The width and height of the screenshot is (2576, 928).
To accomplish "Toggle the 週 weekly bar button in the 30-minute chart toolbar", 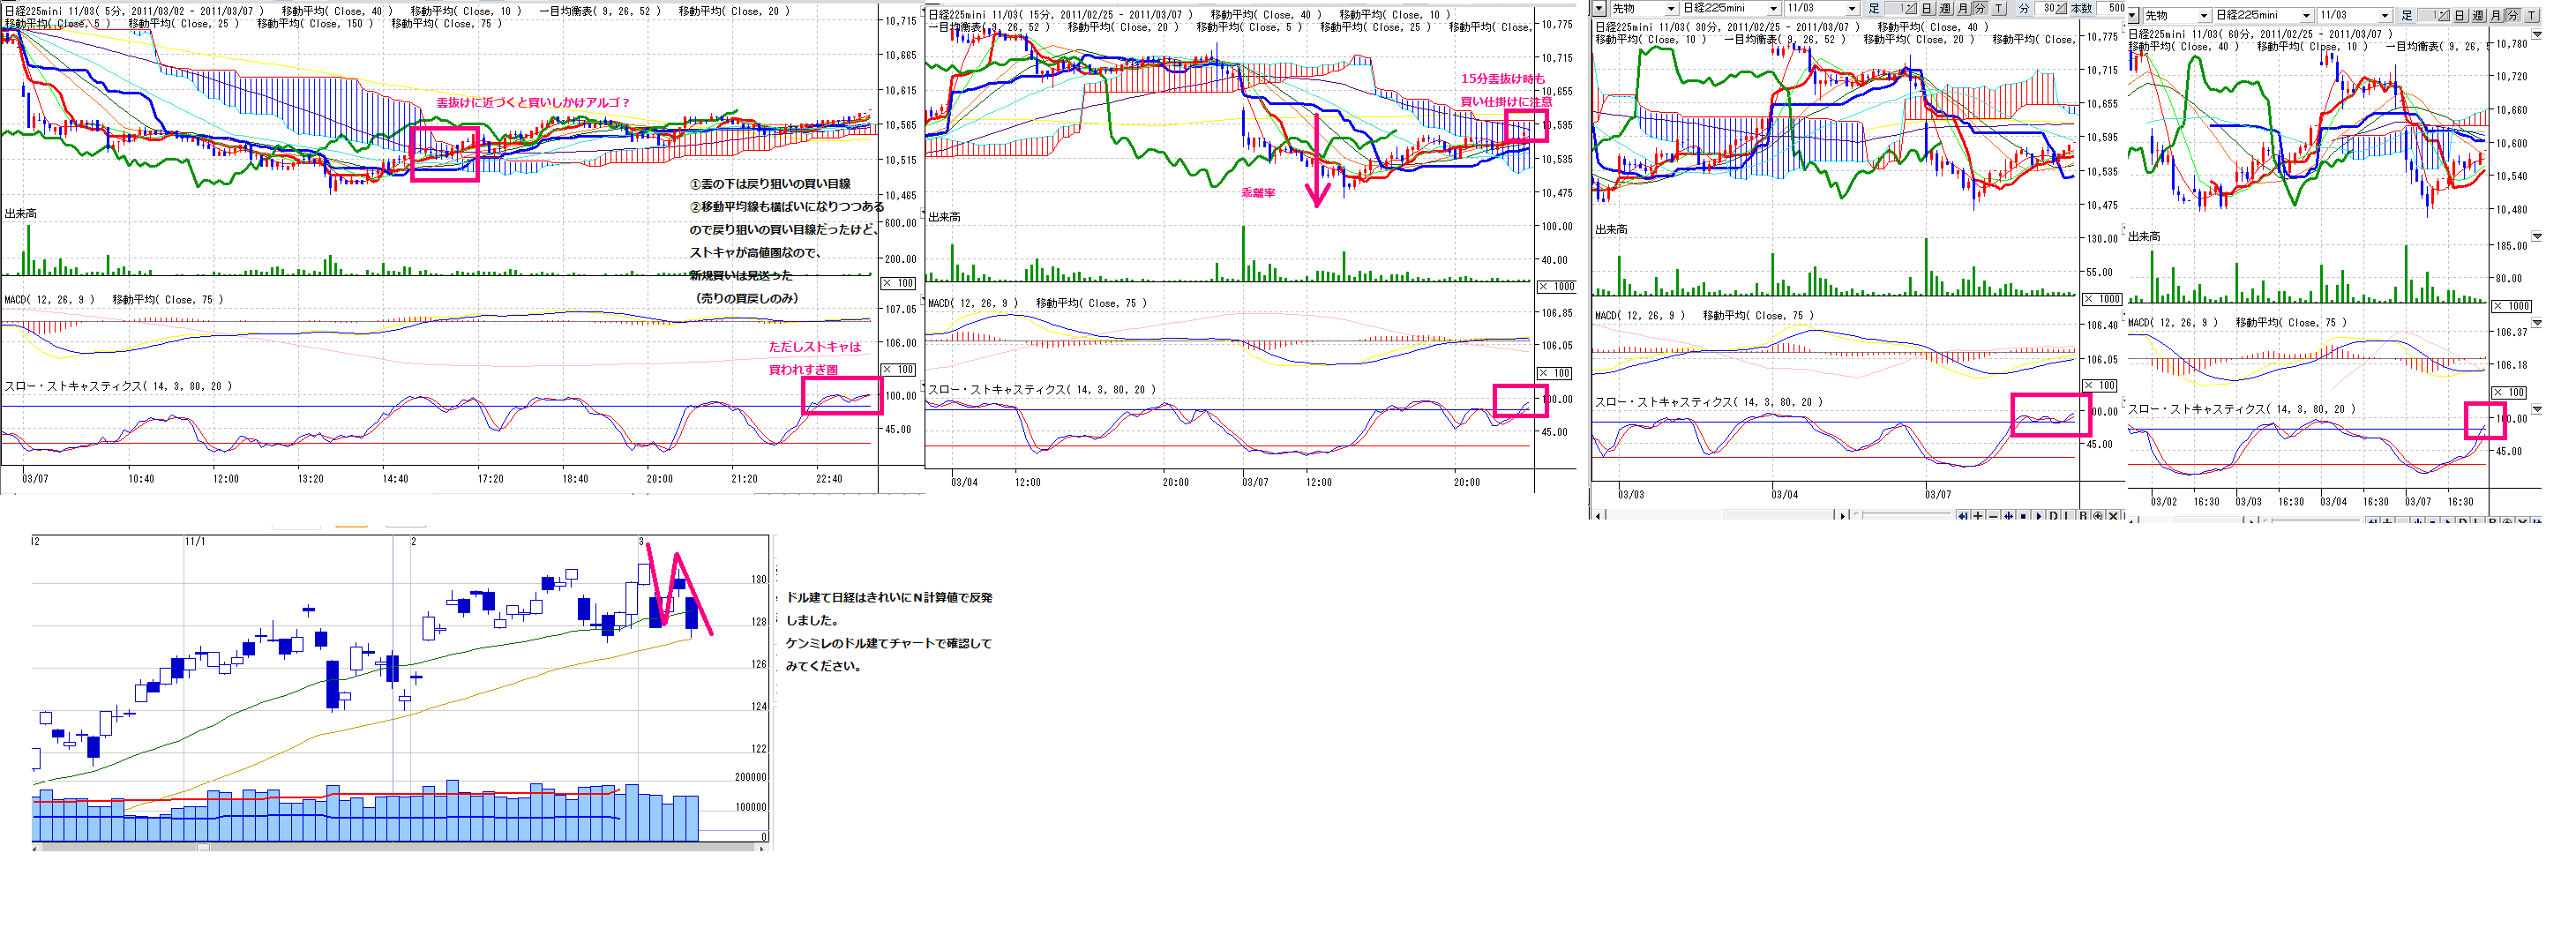I will [1944, 8].
